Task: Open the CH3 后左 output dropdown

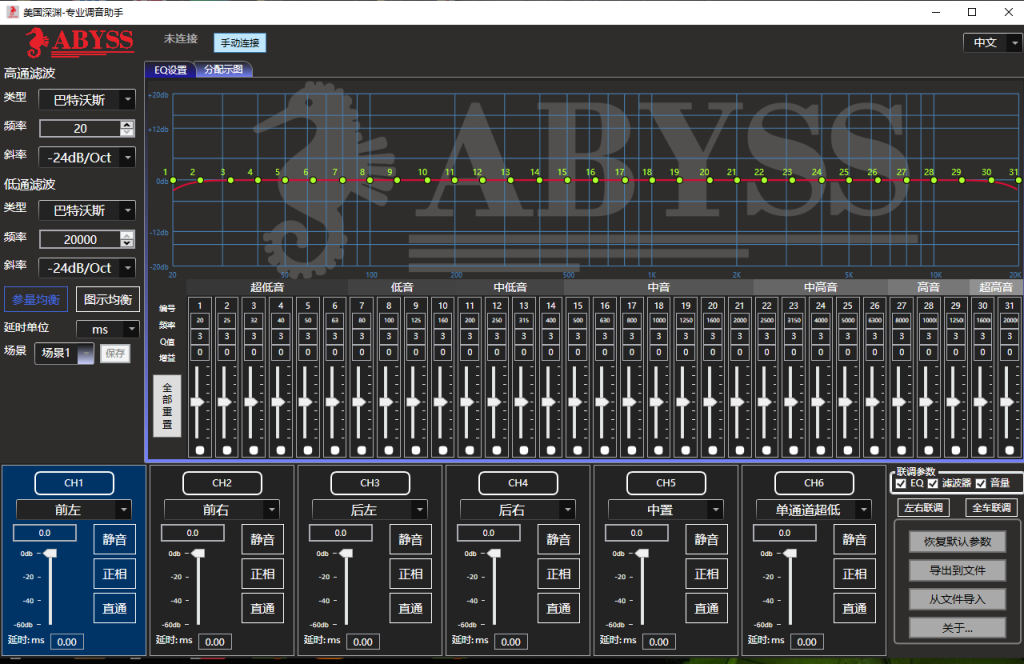Action: point(370,509)
